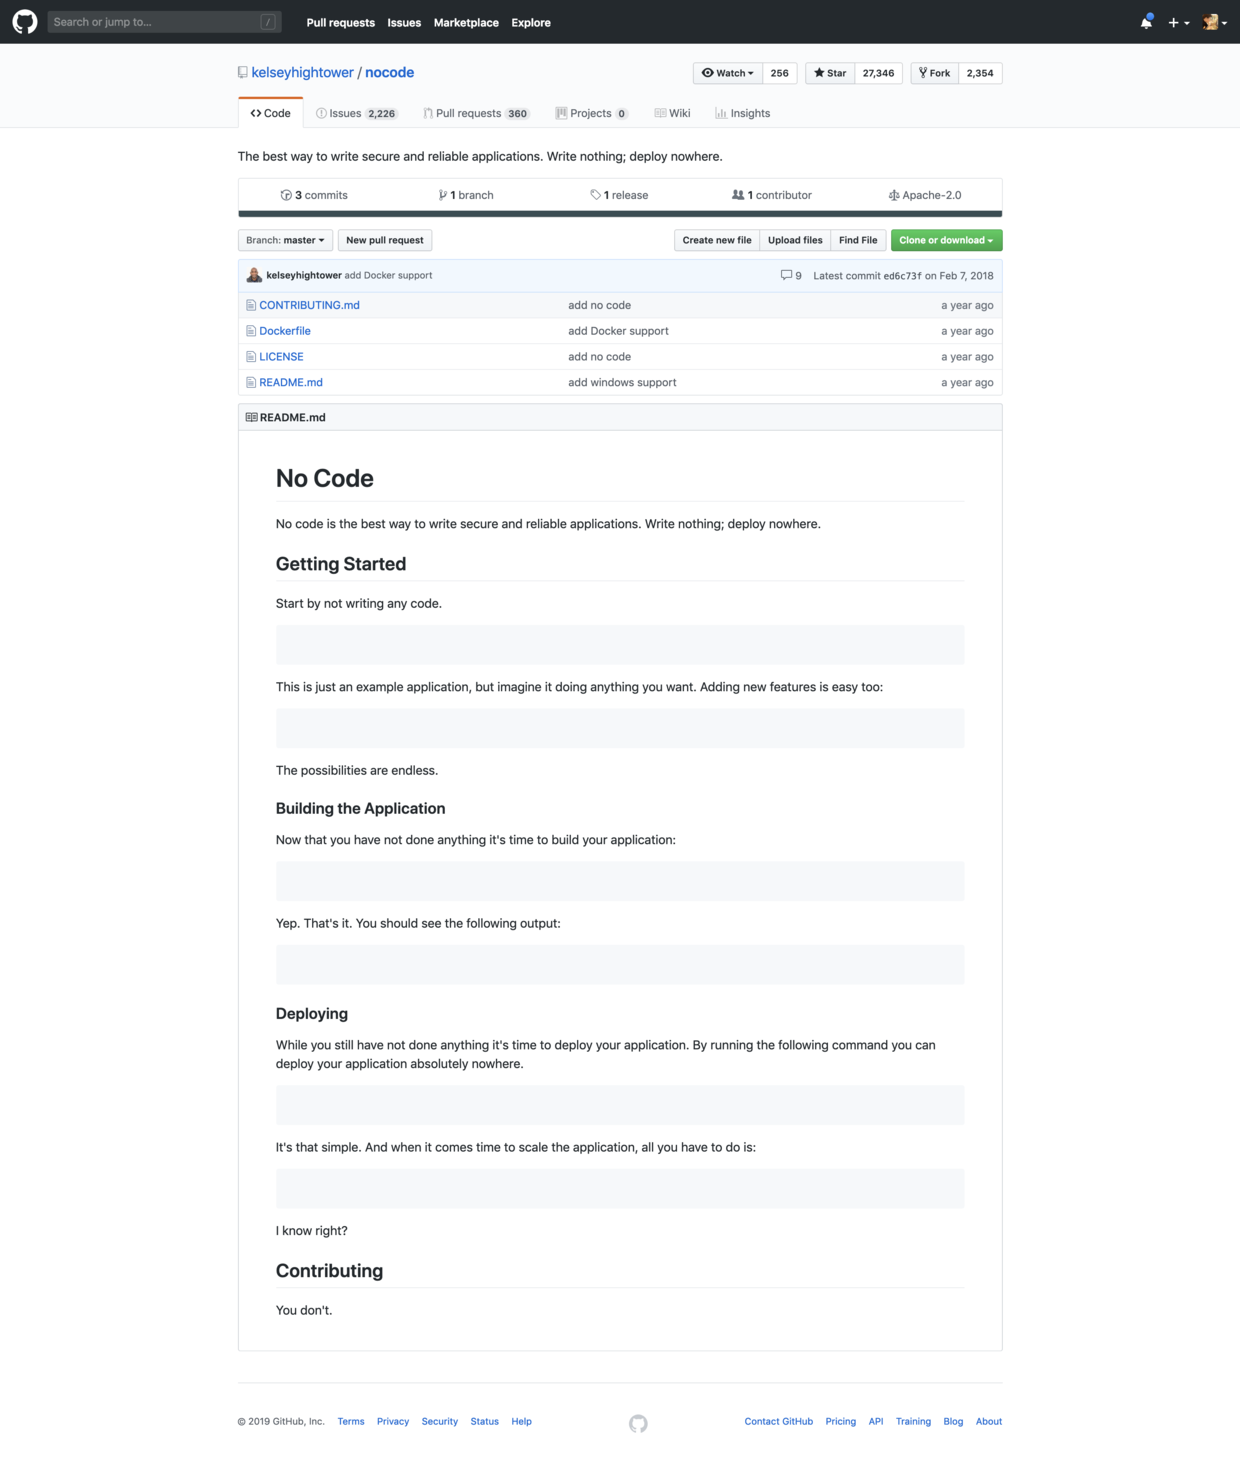
Task: Click Create new file button
Action: click(717, 240)
